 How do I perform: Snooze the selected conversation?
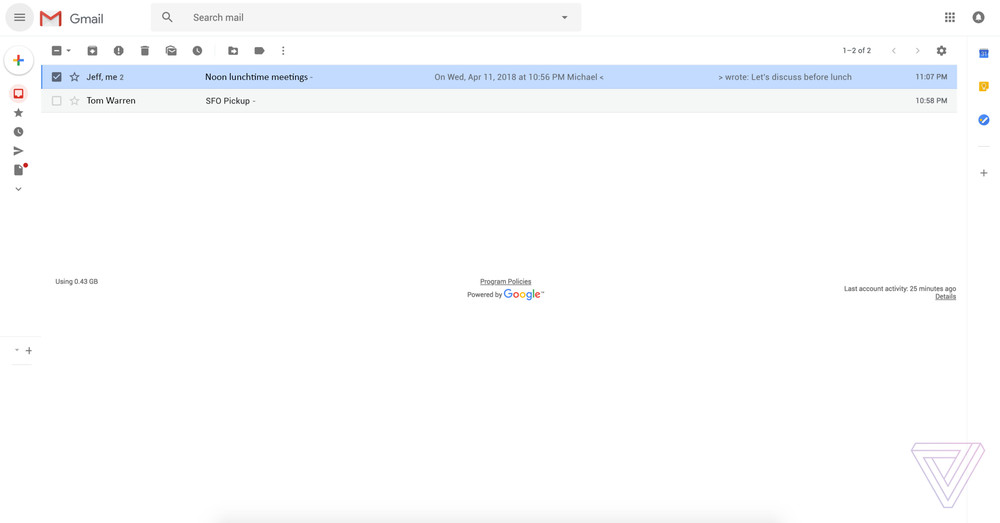(x=197, y=51)
